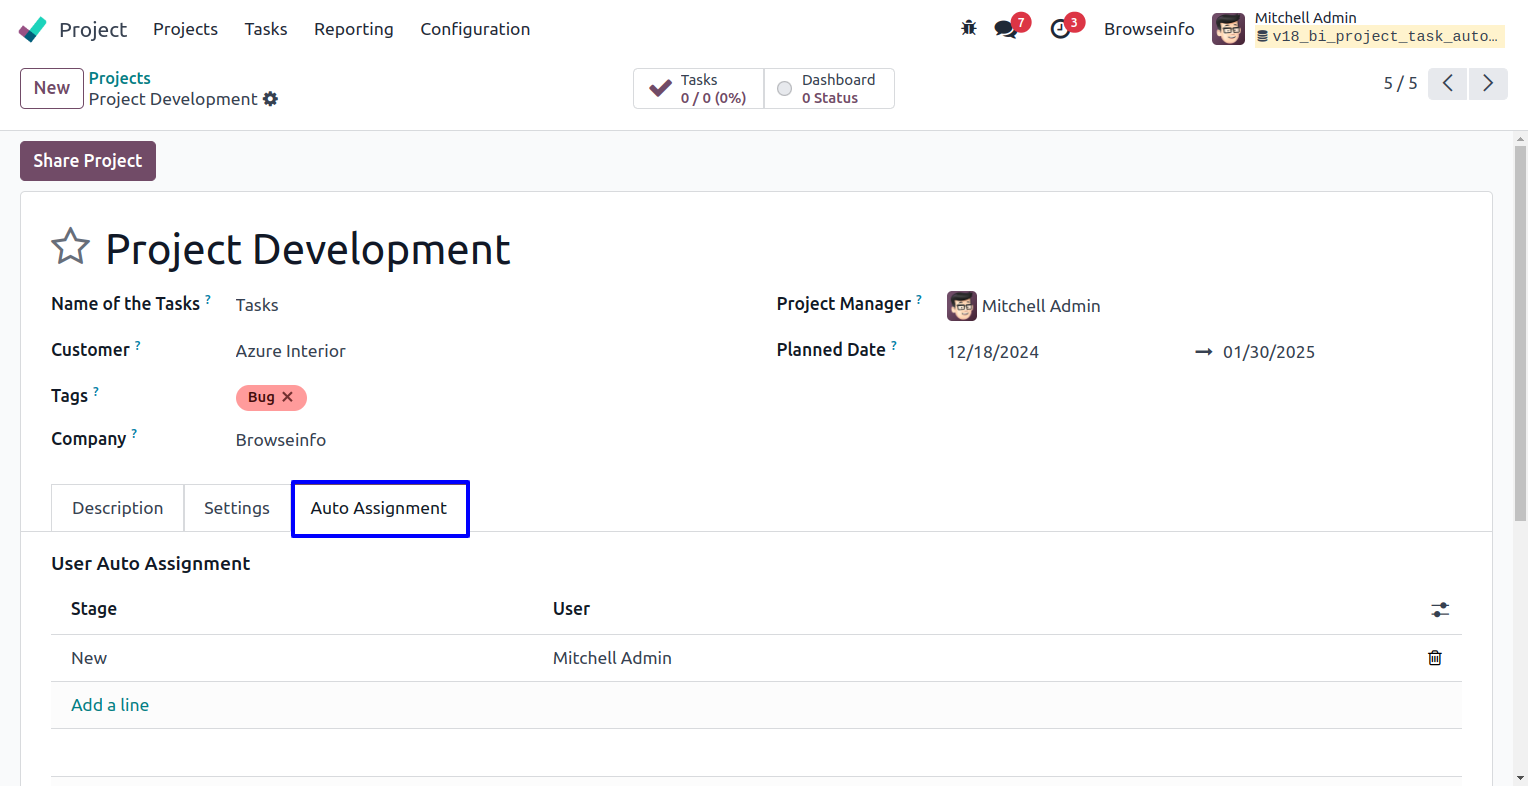Viewport: 1528px width, 786px height.
Task: Open the Reporting menu
Action: coord(353,29)
